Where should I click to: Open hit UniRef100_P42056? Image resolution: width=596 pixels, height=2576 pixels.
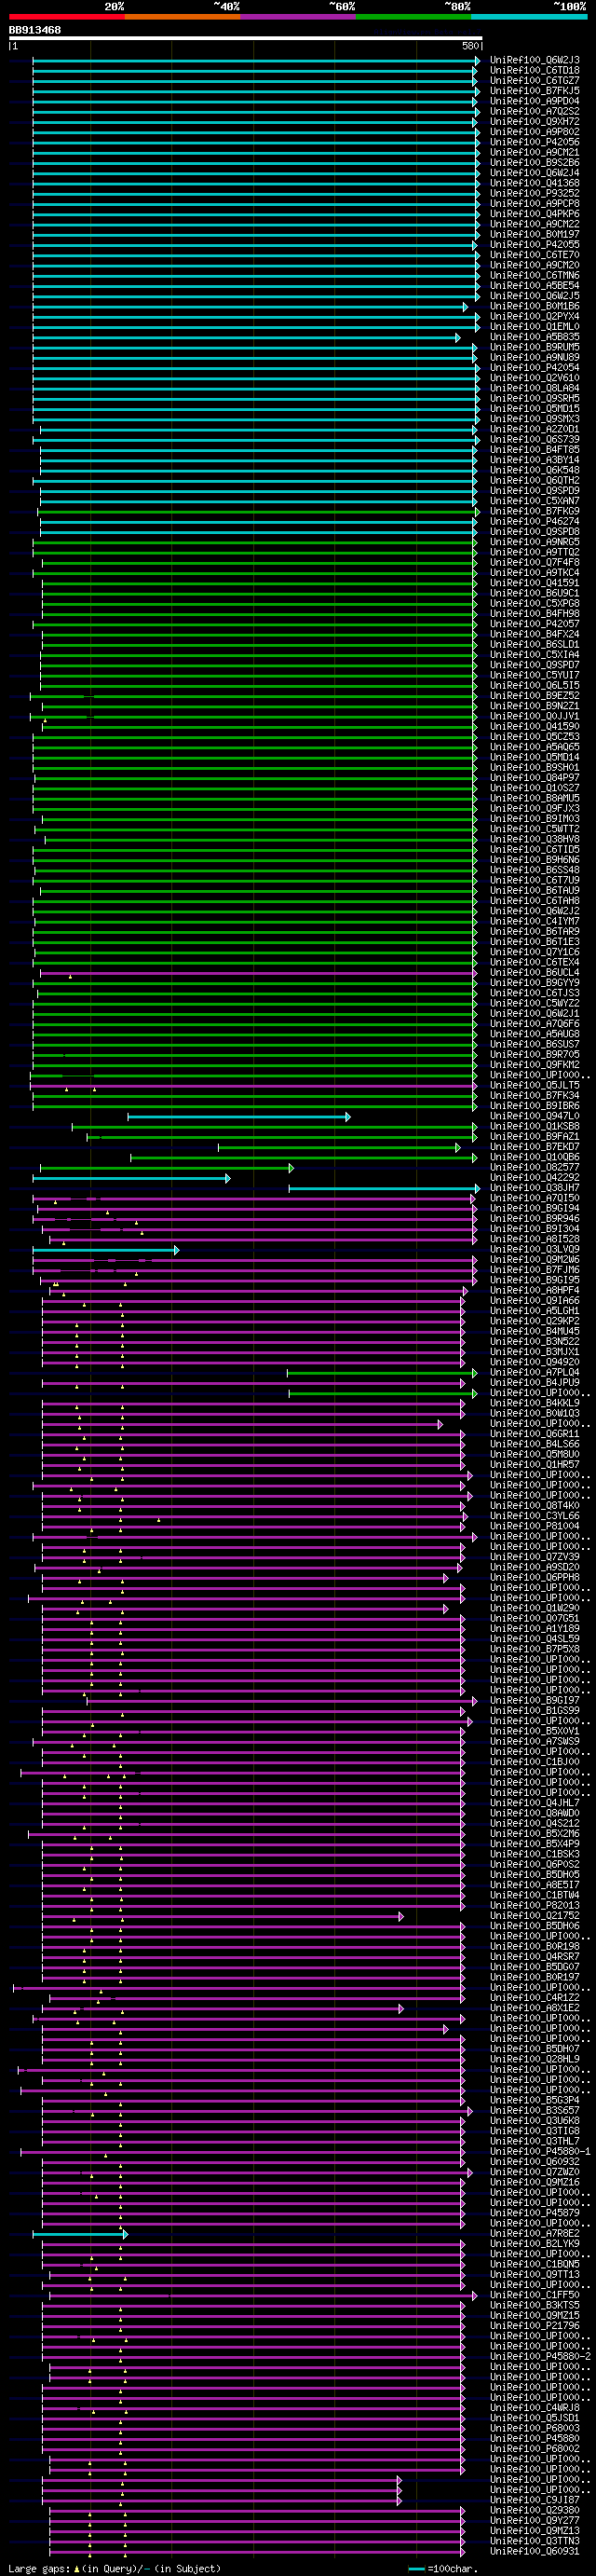(x=534, y=142)
